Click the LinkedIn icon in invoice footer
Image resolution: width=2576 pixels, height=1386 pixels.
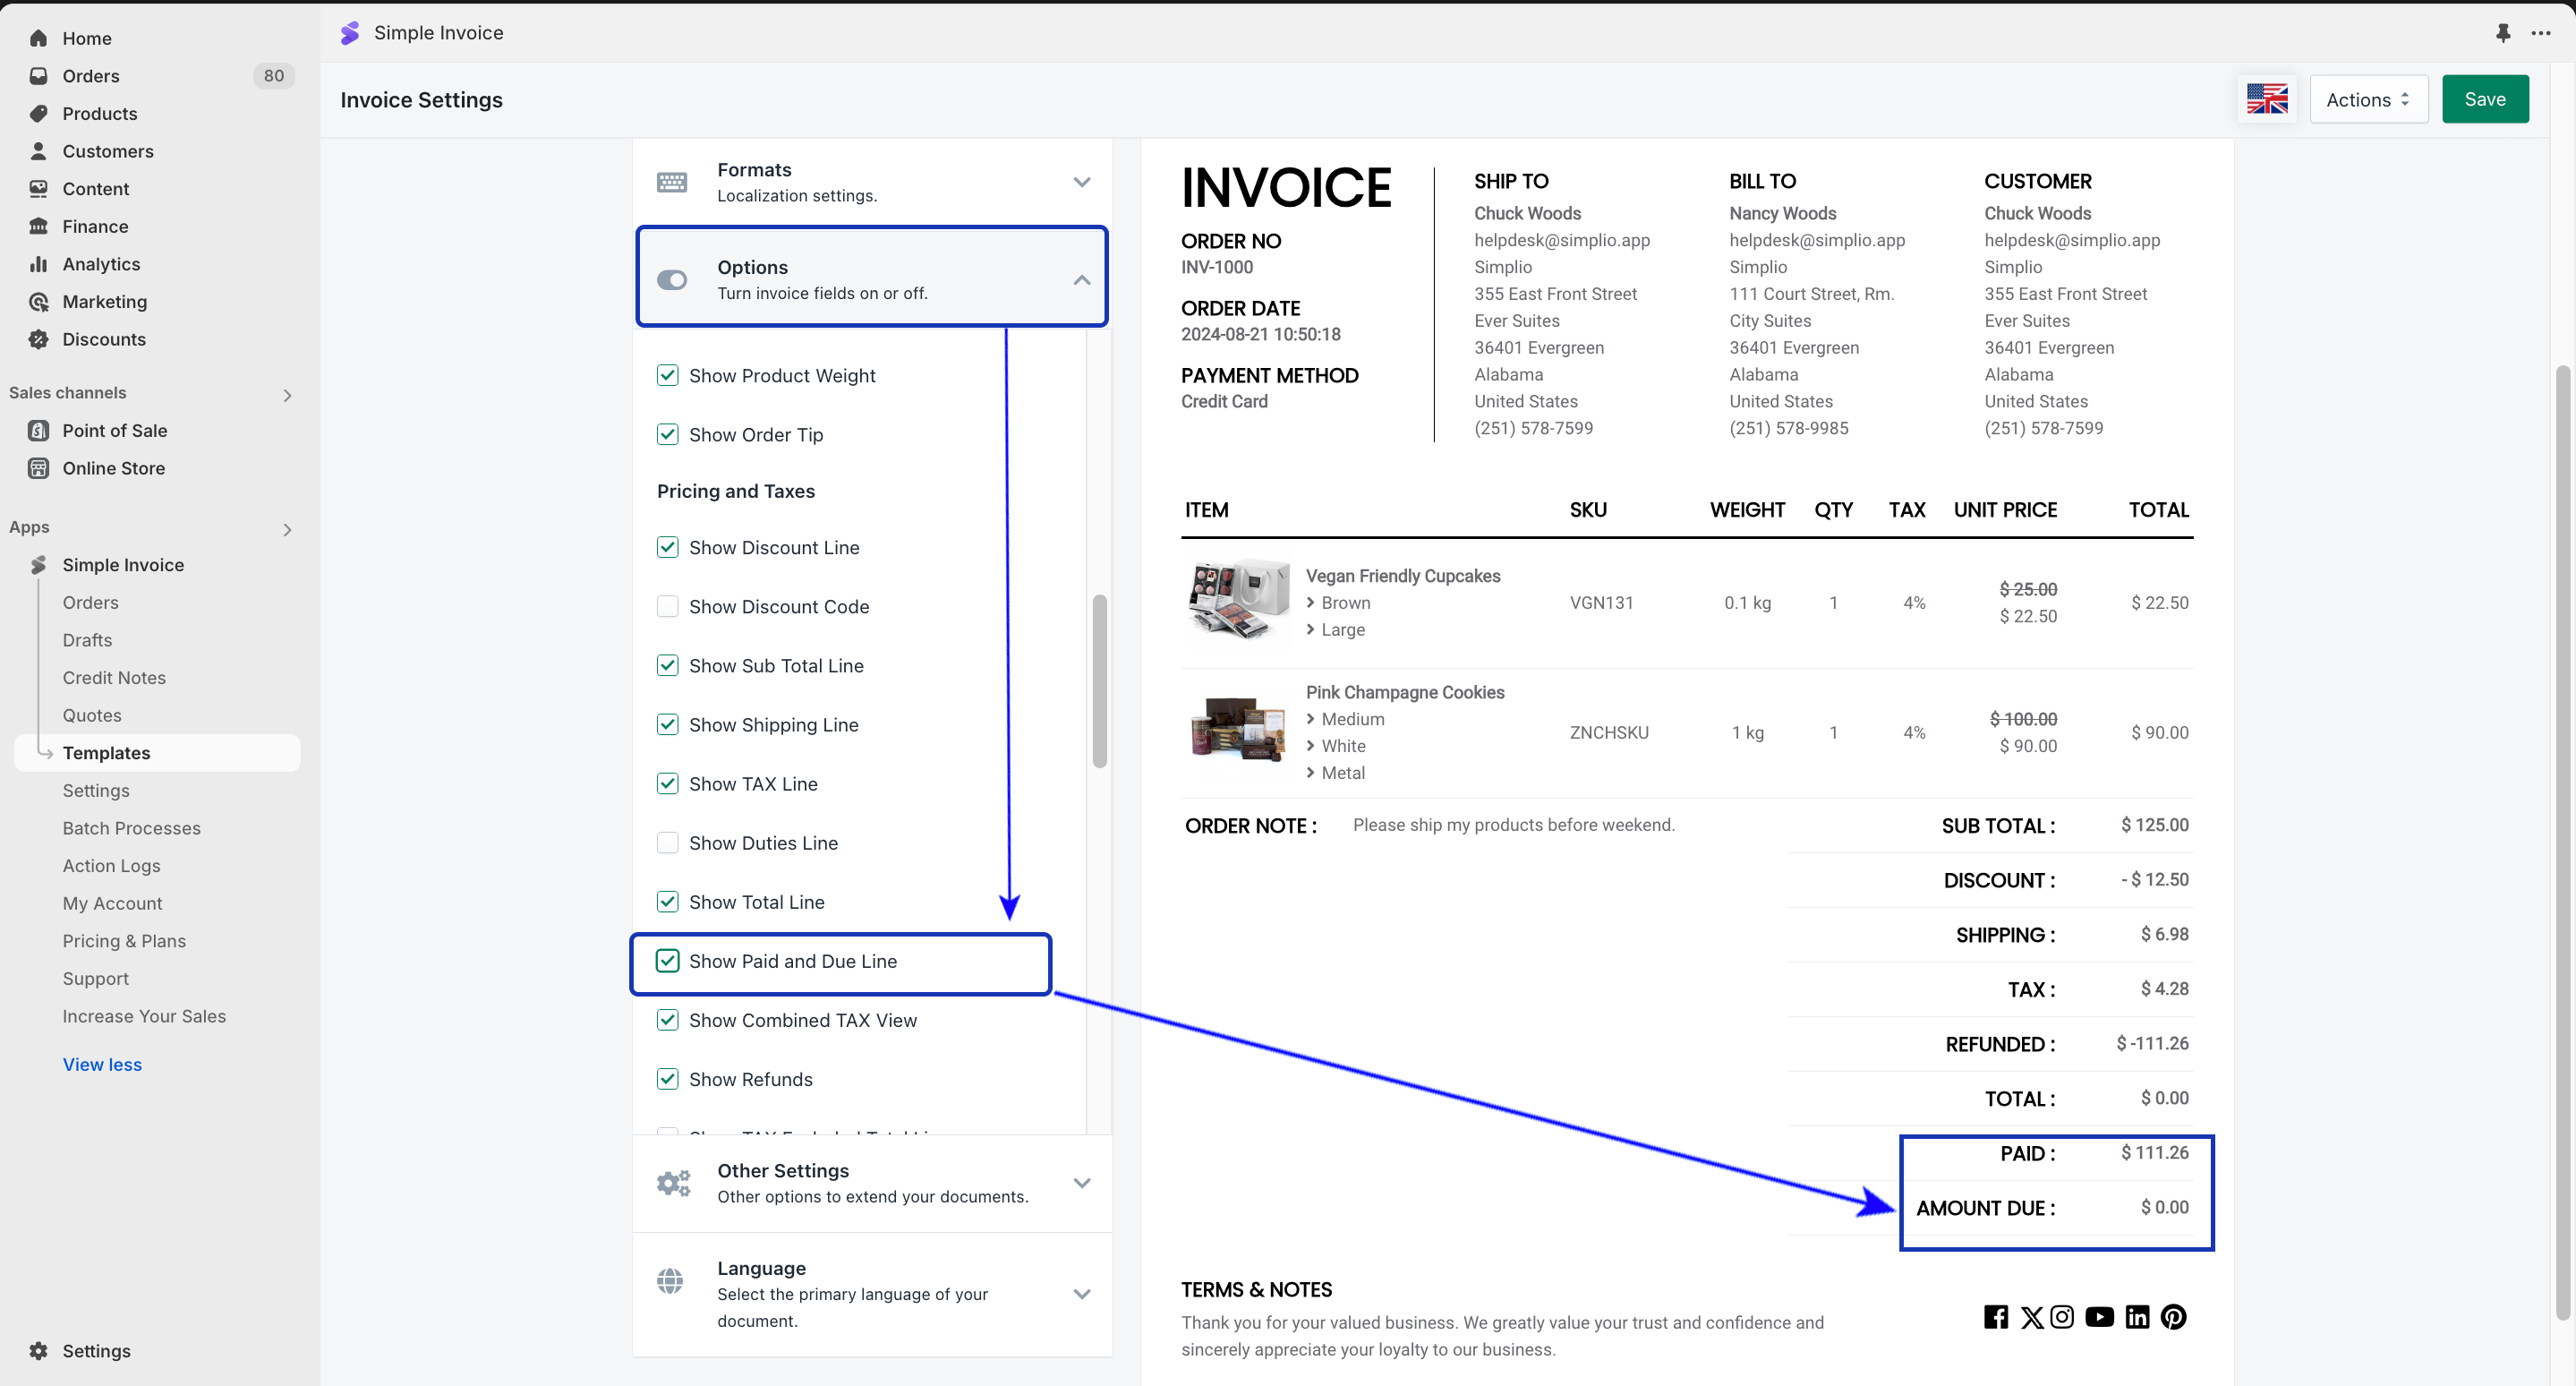click(2137, 1316)
